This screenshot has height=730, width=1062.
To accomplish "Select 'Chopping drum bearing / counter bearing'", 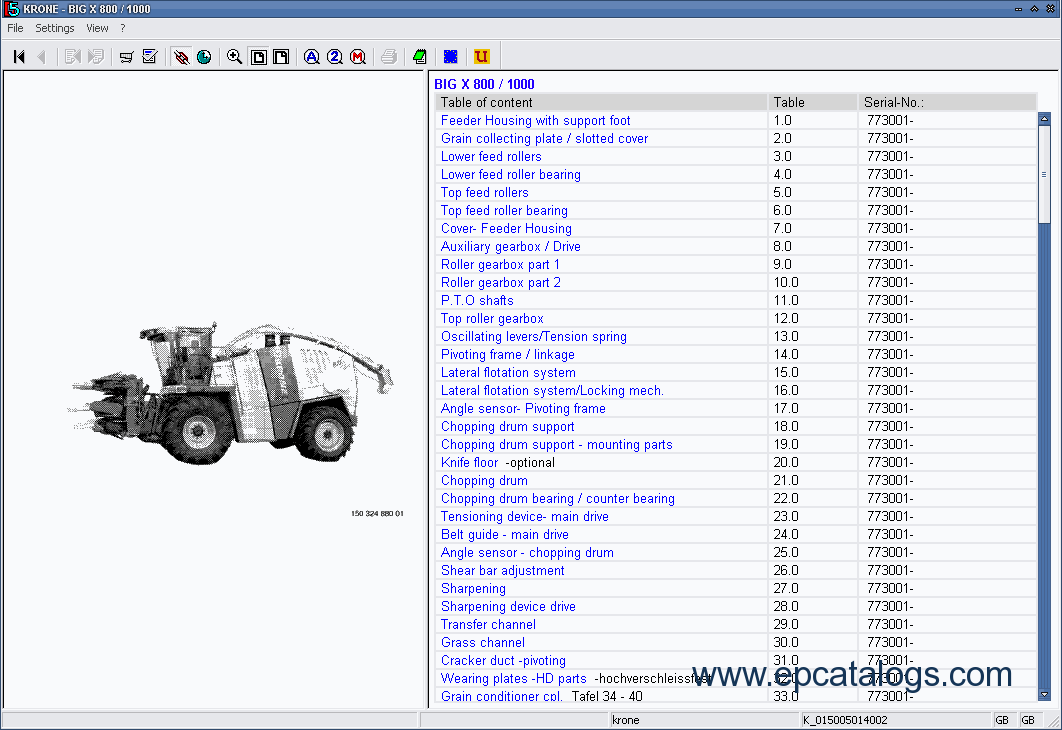I will pyautogui.click(x=558, y=498).
